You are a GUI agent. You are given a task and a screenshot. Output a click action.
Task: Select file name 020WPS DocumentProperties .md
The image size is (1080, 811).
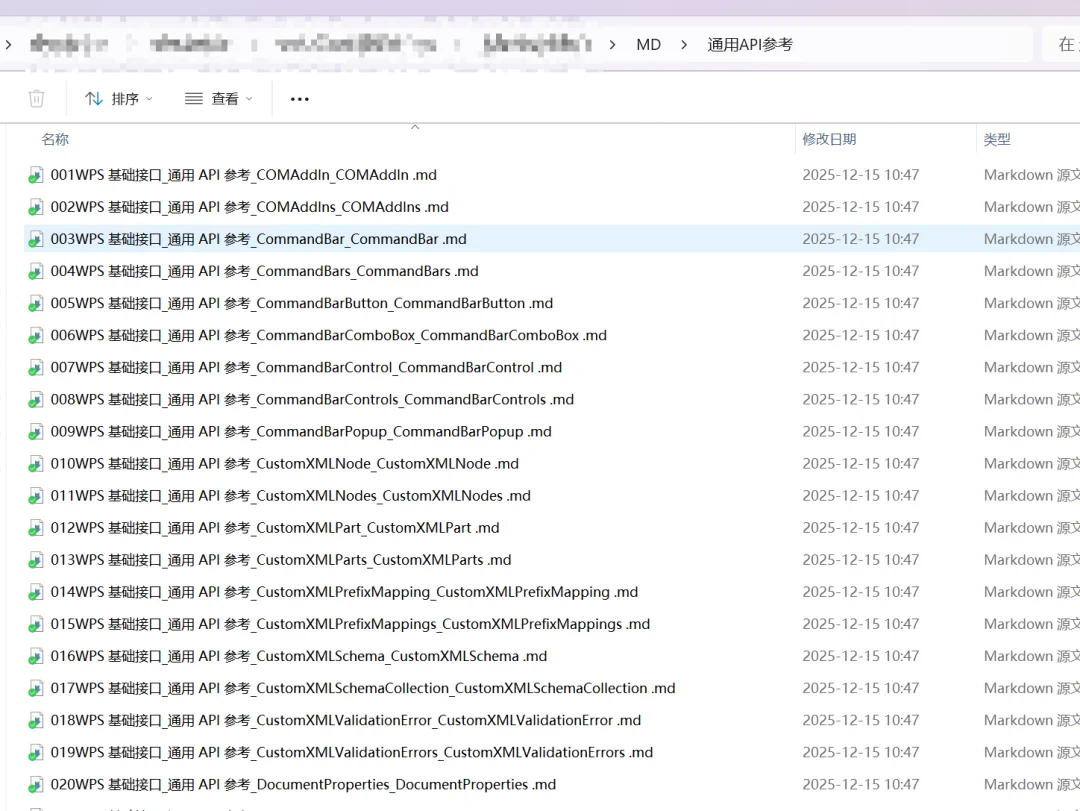click(303, 785)
